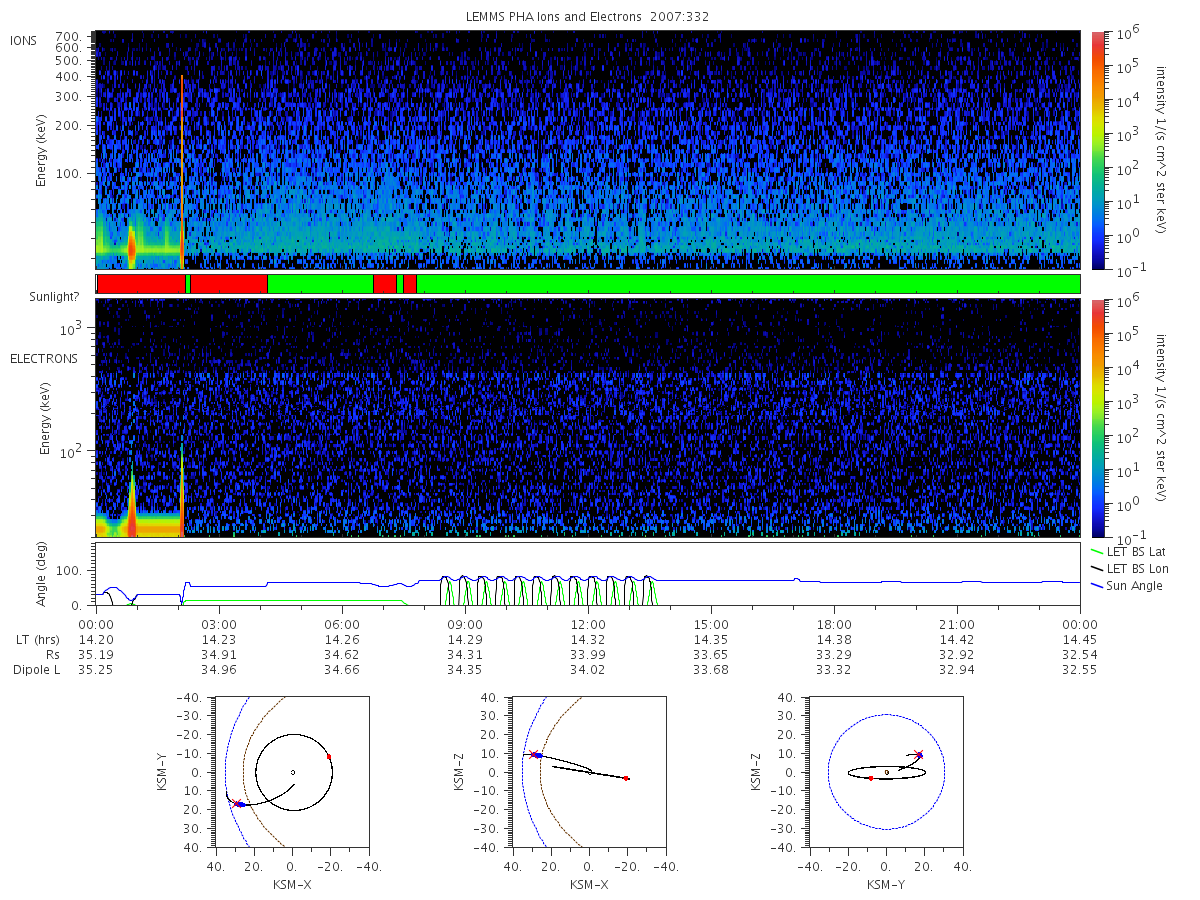Click the long green segment of the sunlight bar
This screenshot has height=900, width=1200.
pos(748,284)
